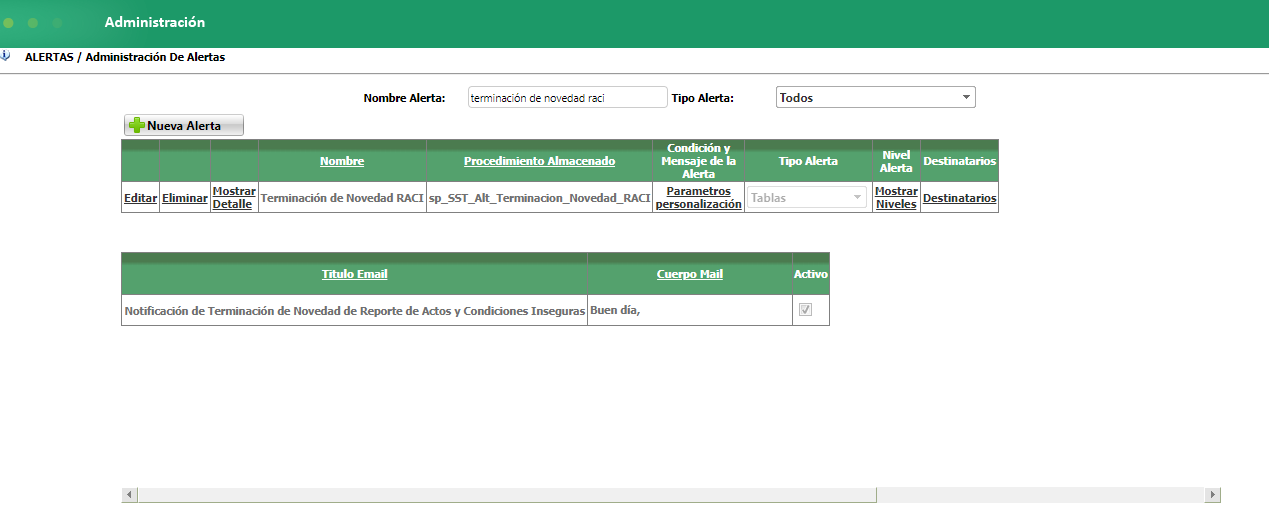This screenshot has height=515, width=1269.
Task: Click the horizontal scrollbar thumb
Action: [x=507, y=495]
